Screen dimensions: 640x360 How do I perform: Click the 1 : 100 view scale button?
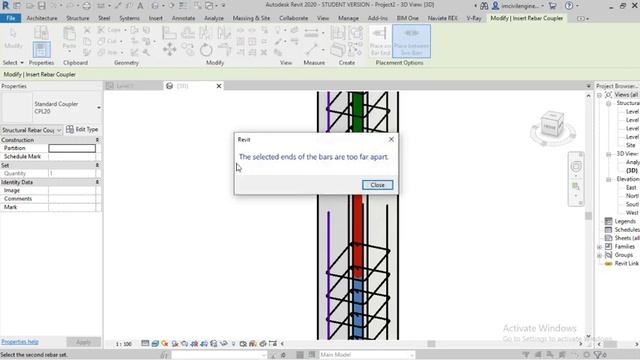pos(123,344)
